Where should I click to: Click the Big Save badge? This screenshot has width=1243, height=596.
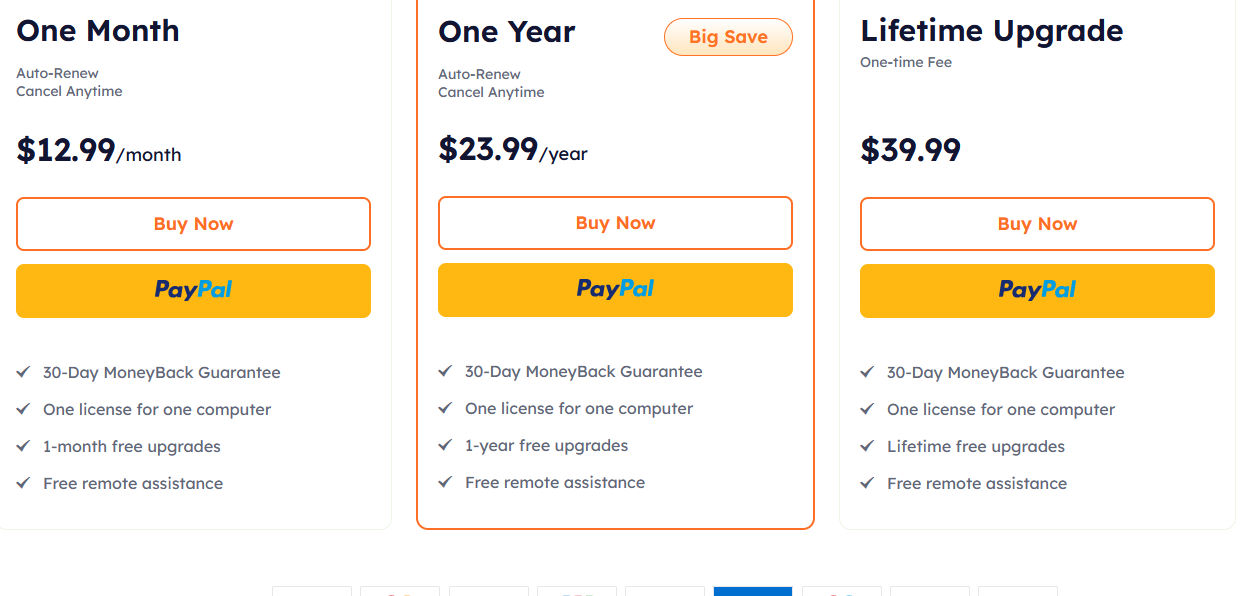[728, 37]
